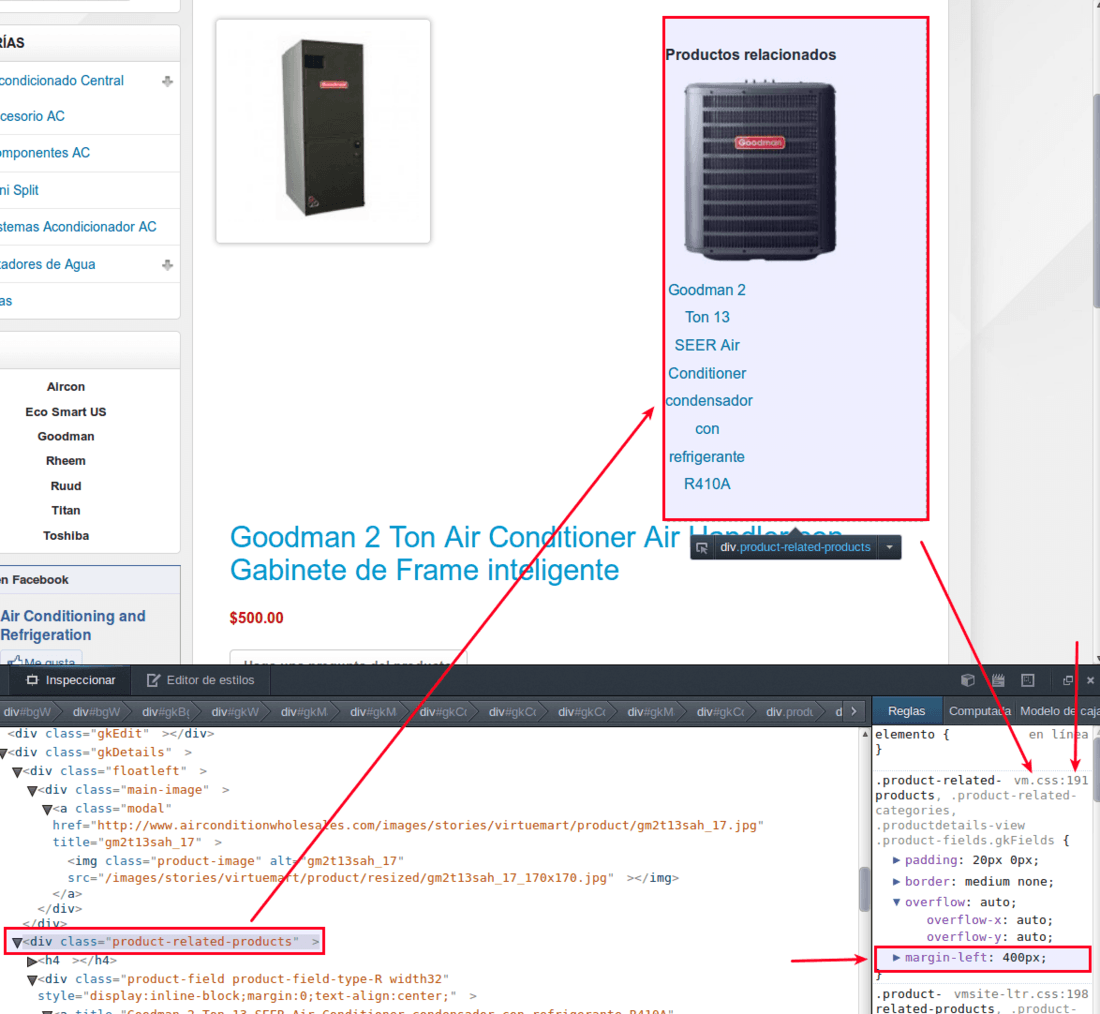Open the 3D view cube icon
Viewport: 1100px width, 1014px height.
tap(967, 680)
